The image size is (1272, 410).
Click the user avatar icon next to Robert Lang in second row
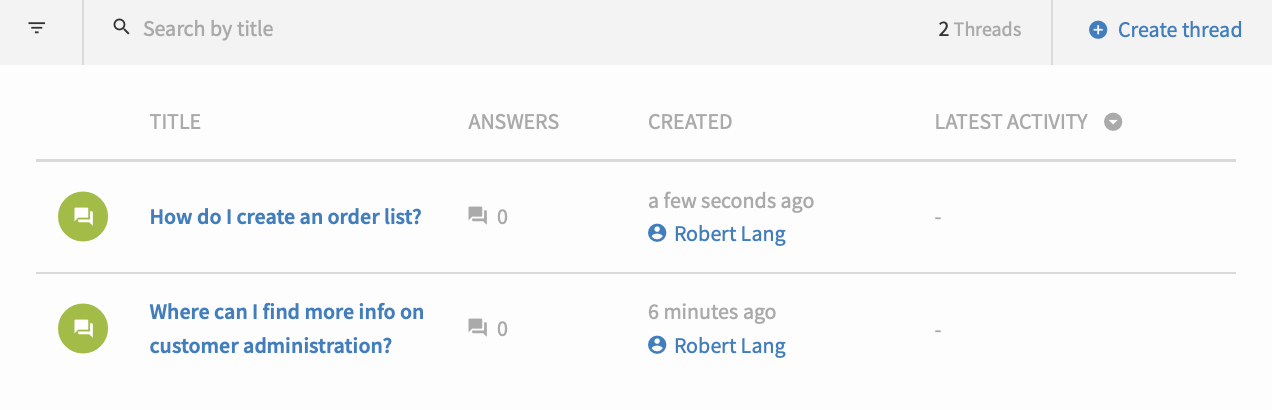coord(657,345)
